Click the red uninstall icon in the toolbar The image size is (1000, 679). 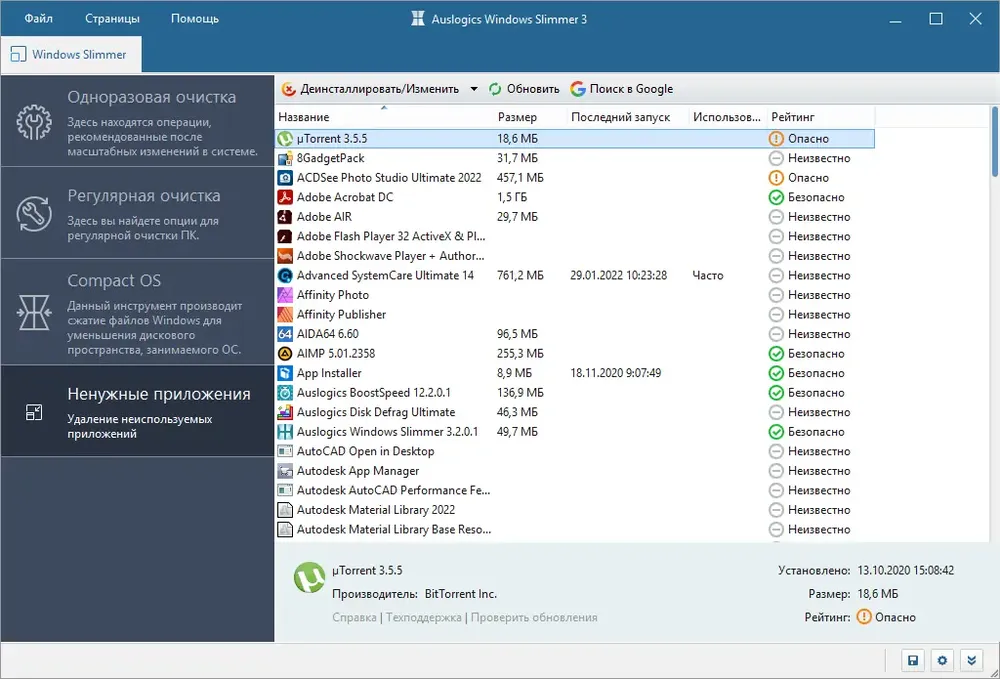click(289, 89)
